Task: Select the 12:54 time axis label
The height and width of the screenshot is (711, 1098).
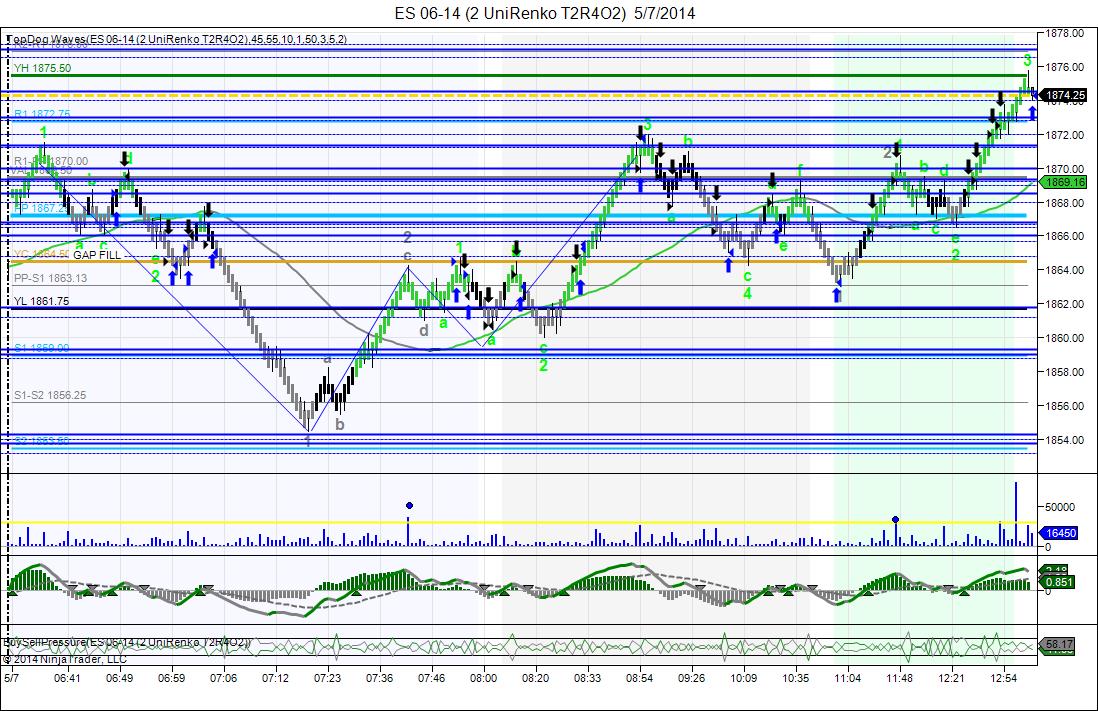Action: [1003, 678]
